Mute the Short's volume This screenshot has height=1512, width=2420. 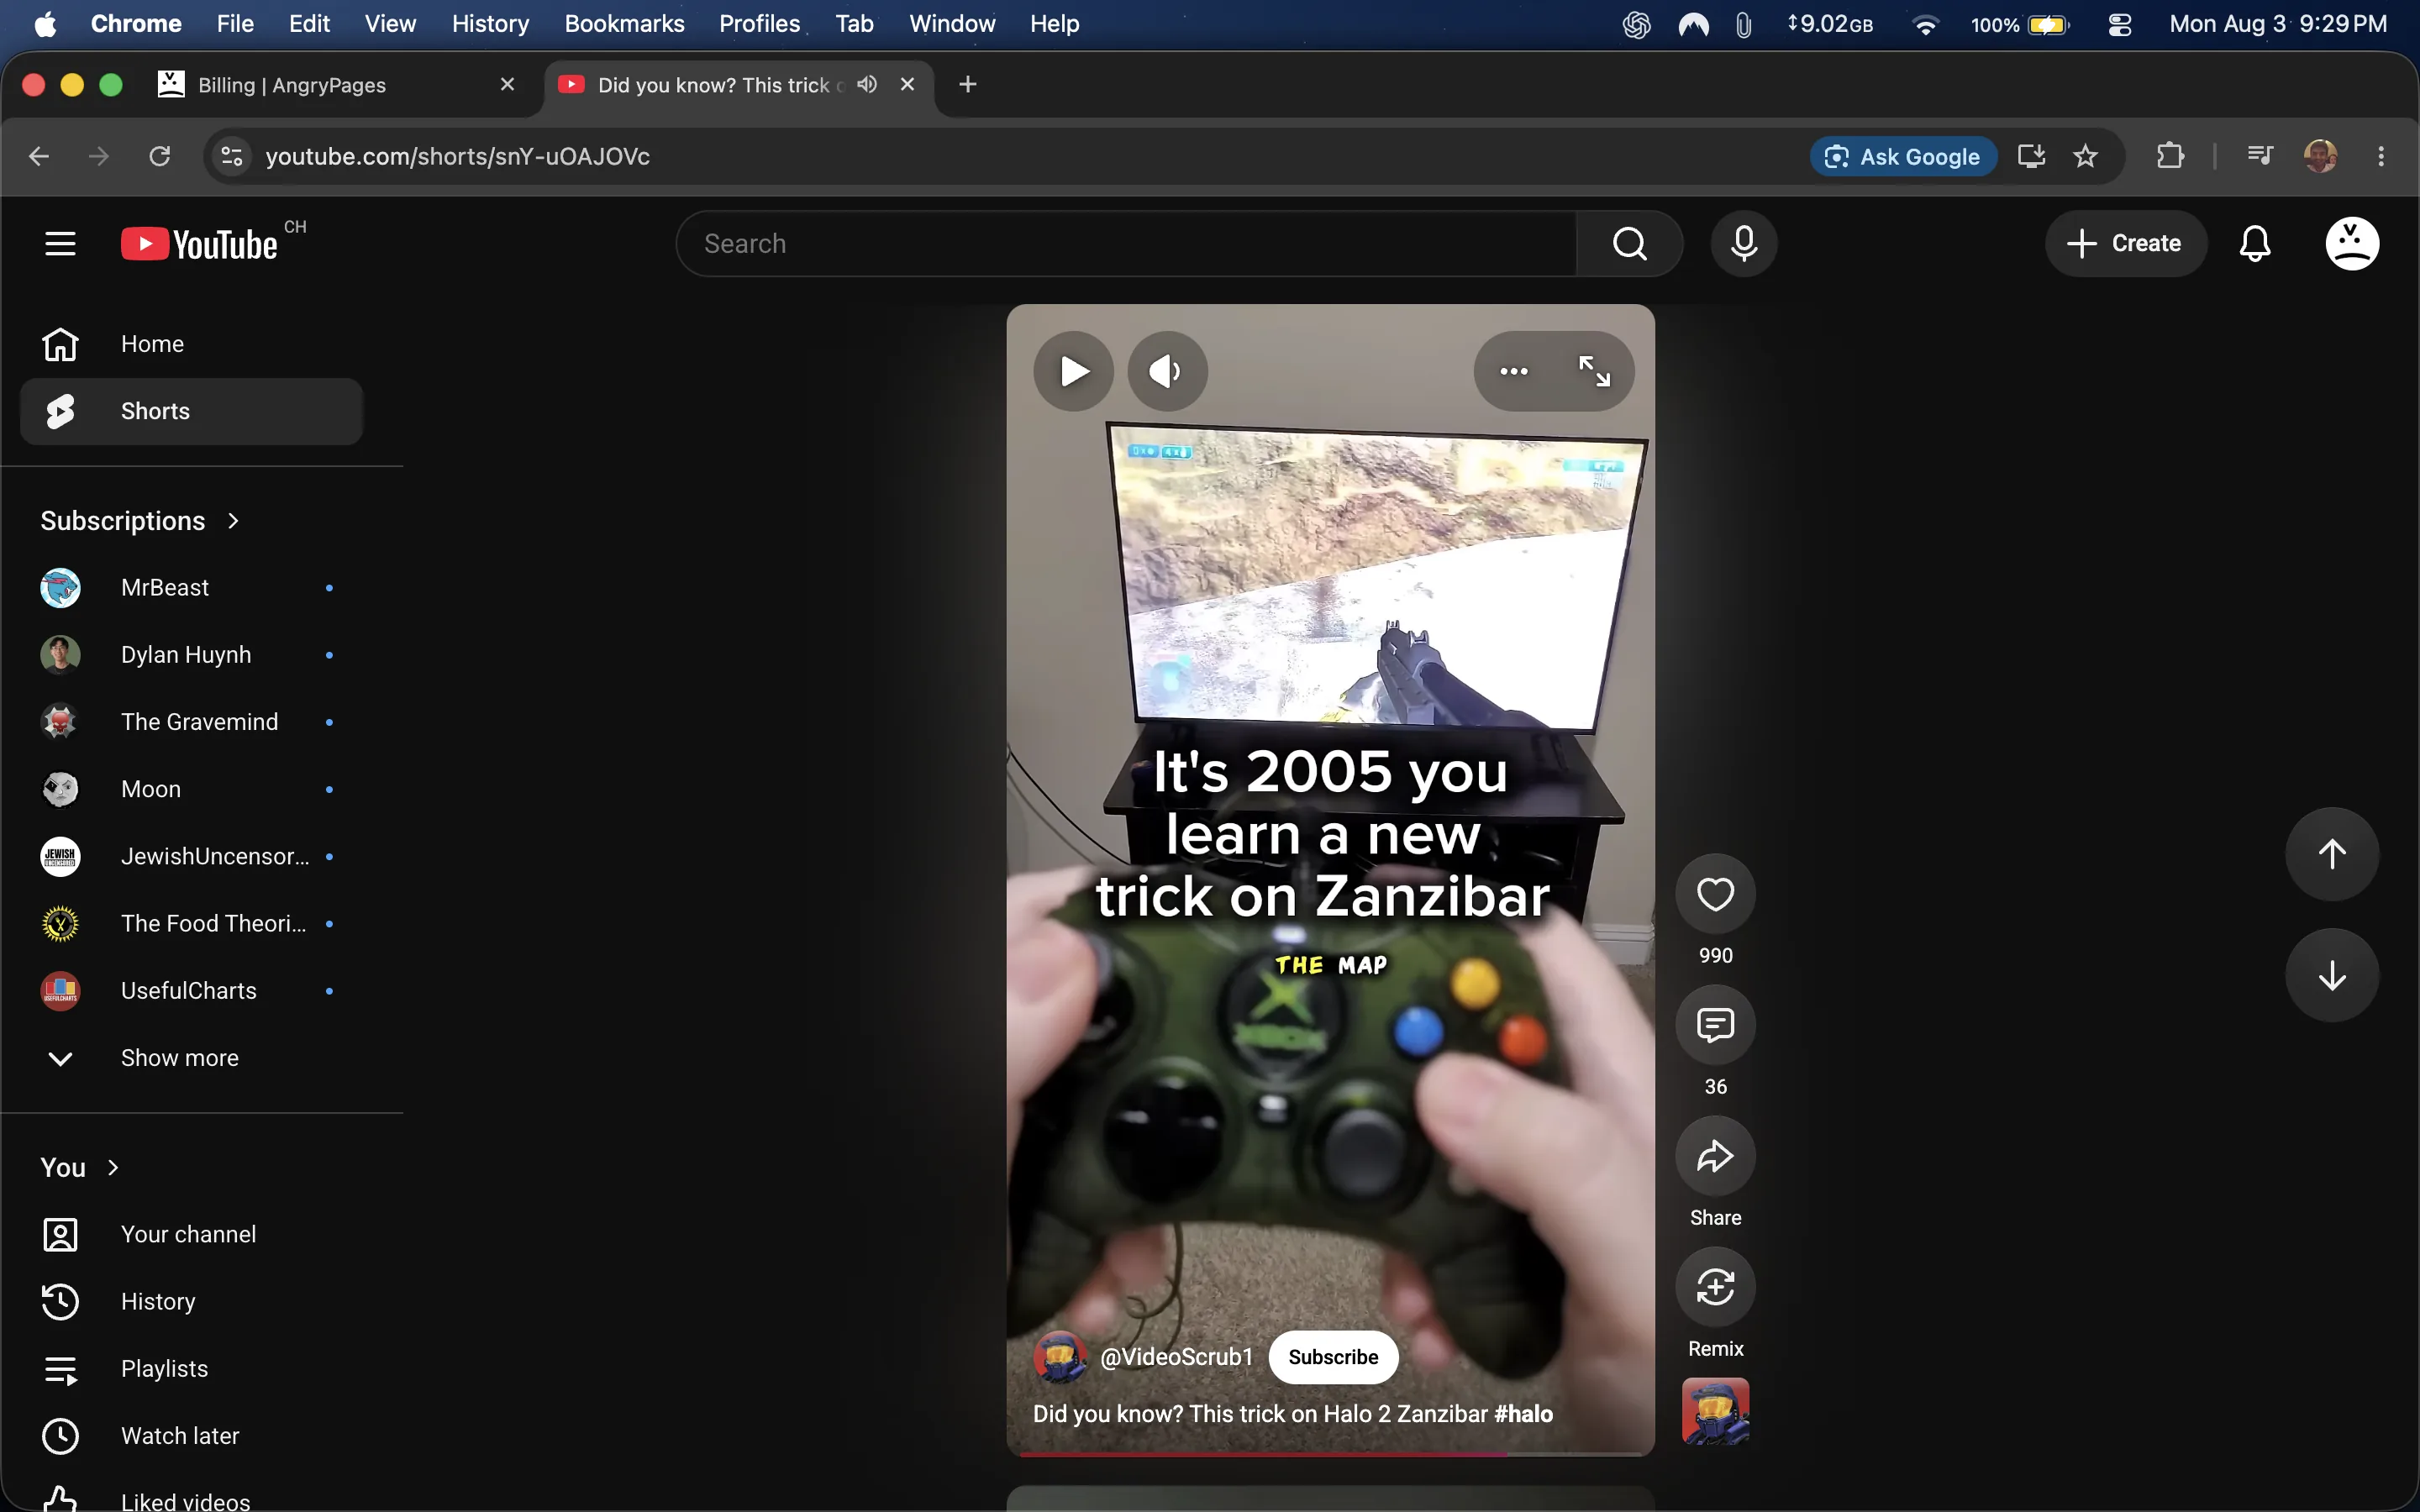pos(1167,371)
